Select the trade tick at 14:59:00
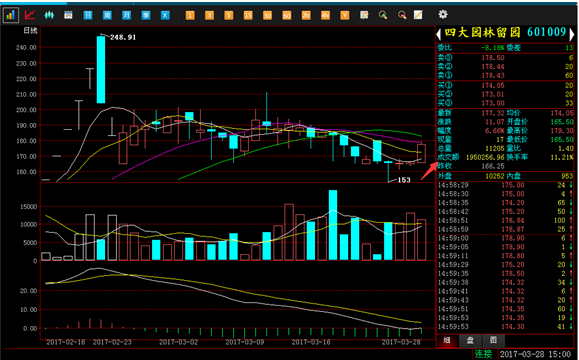579x360 pixels. 505,239
